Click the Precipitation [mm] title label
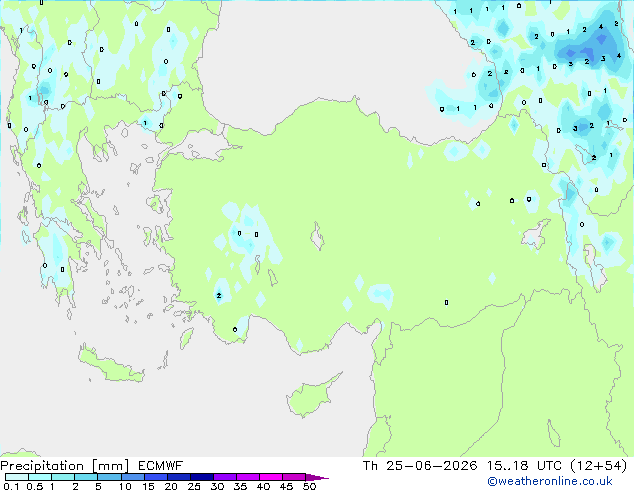This screenshot has height=490, width=634. tap(65, 466)
